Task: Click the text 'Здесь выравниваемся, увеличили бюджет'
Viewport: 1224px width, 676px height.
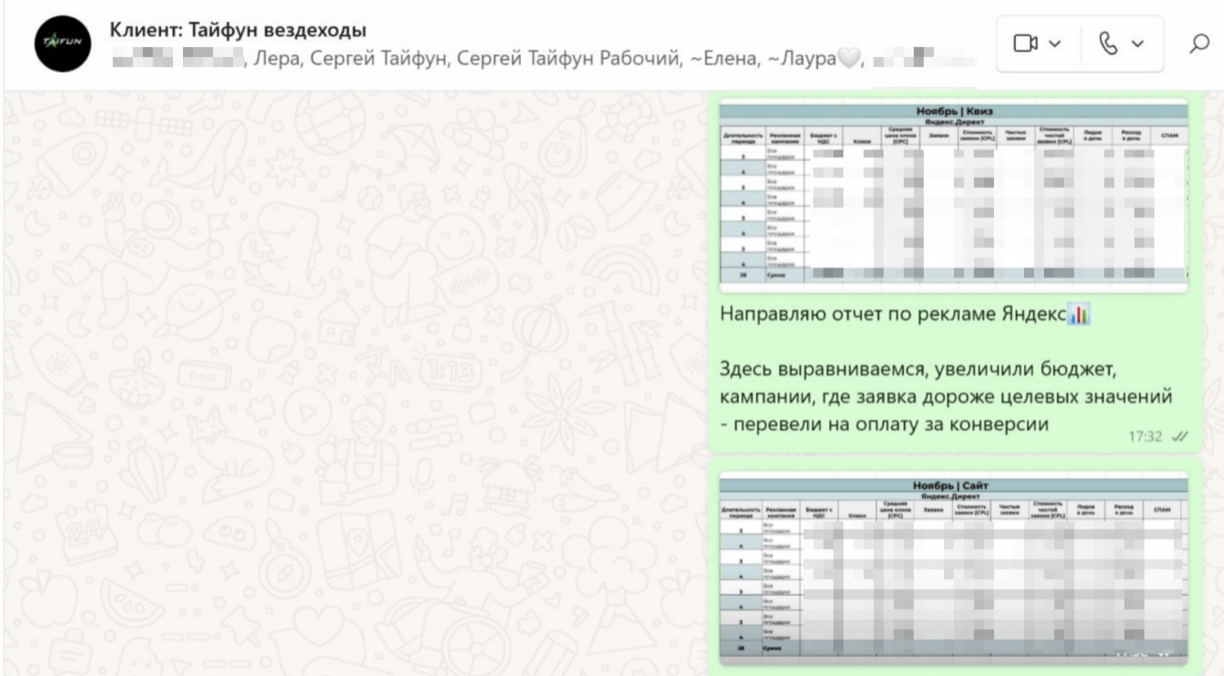Action: 917,371
